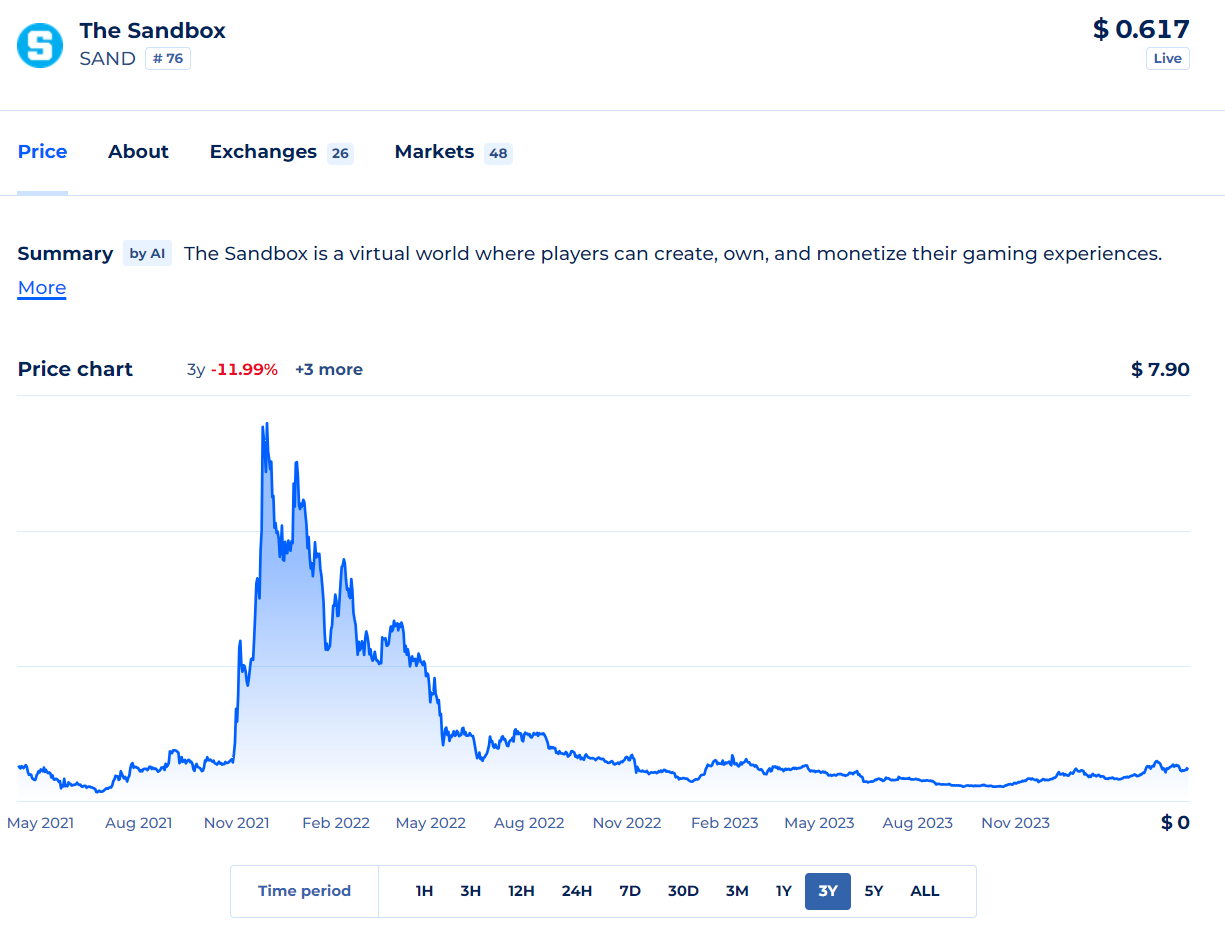Select the 3M time period
The height and width of the screenshot is (925, 1225).
737,891
